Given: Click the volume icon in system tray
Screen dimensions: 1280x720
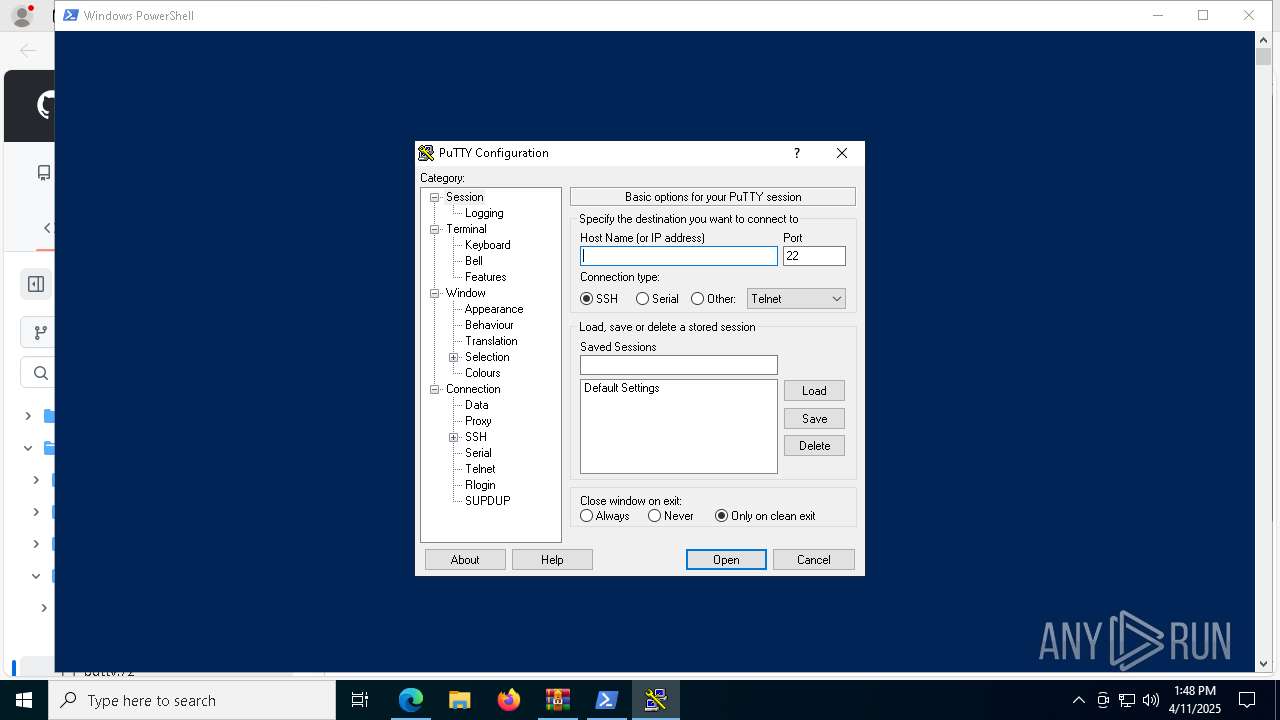Looking at the screenshot, I should [1151, 700].
